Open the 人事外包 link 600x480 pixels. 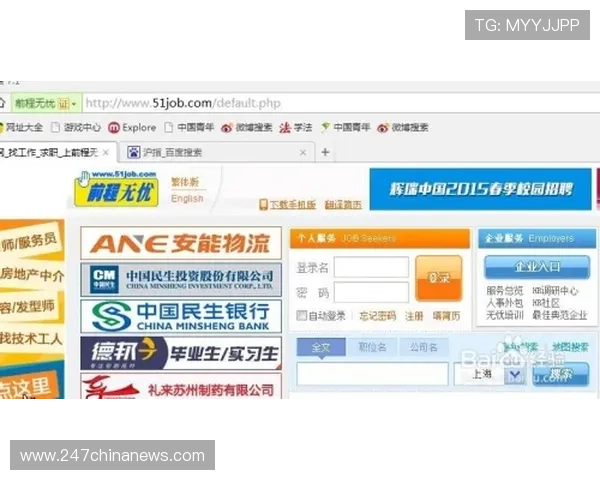point(504,303)
